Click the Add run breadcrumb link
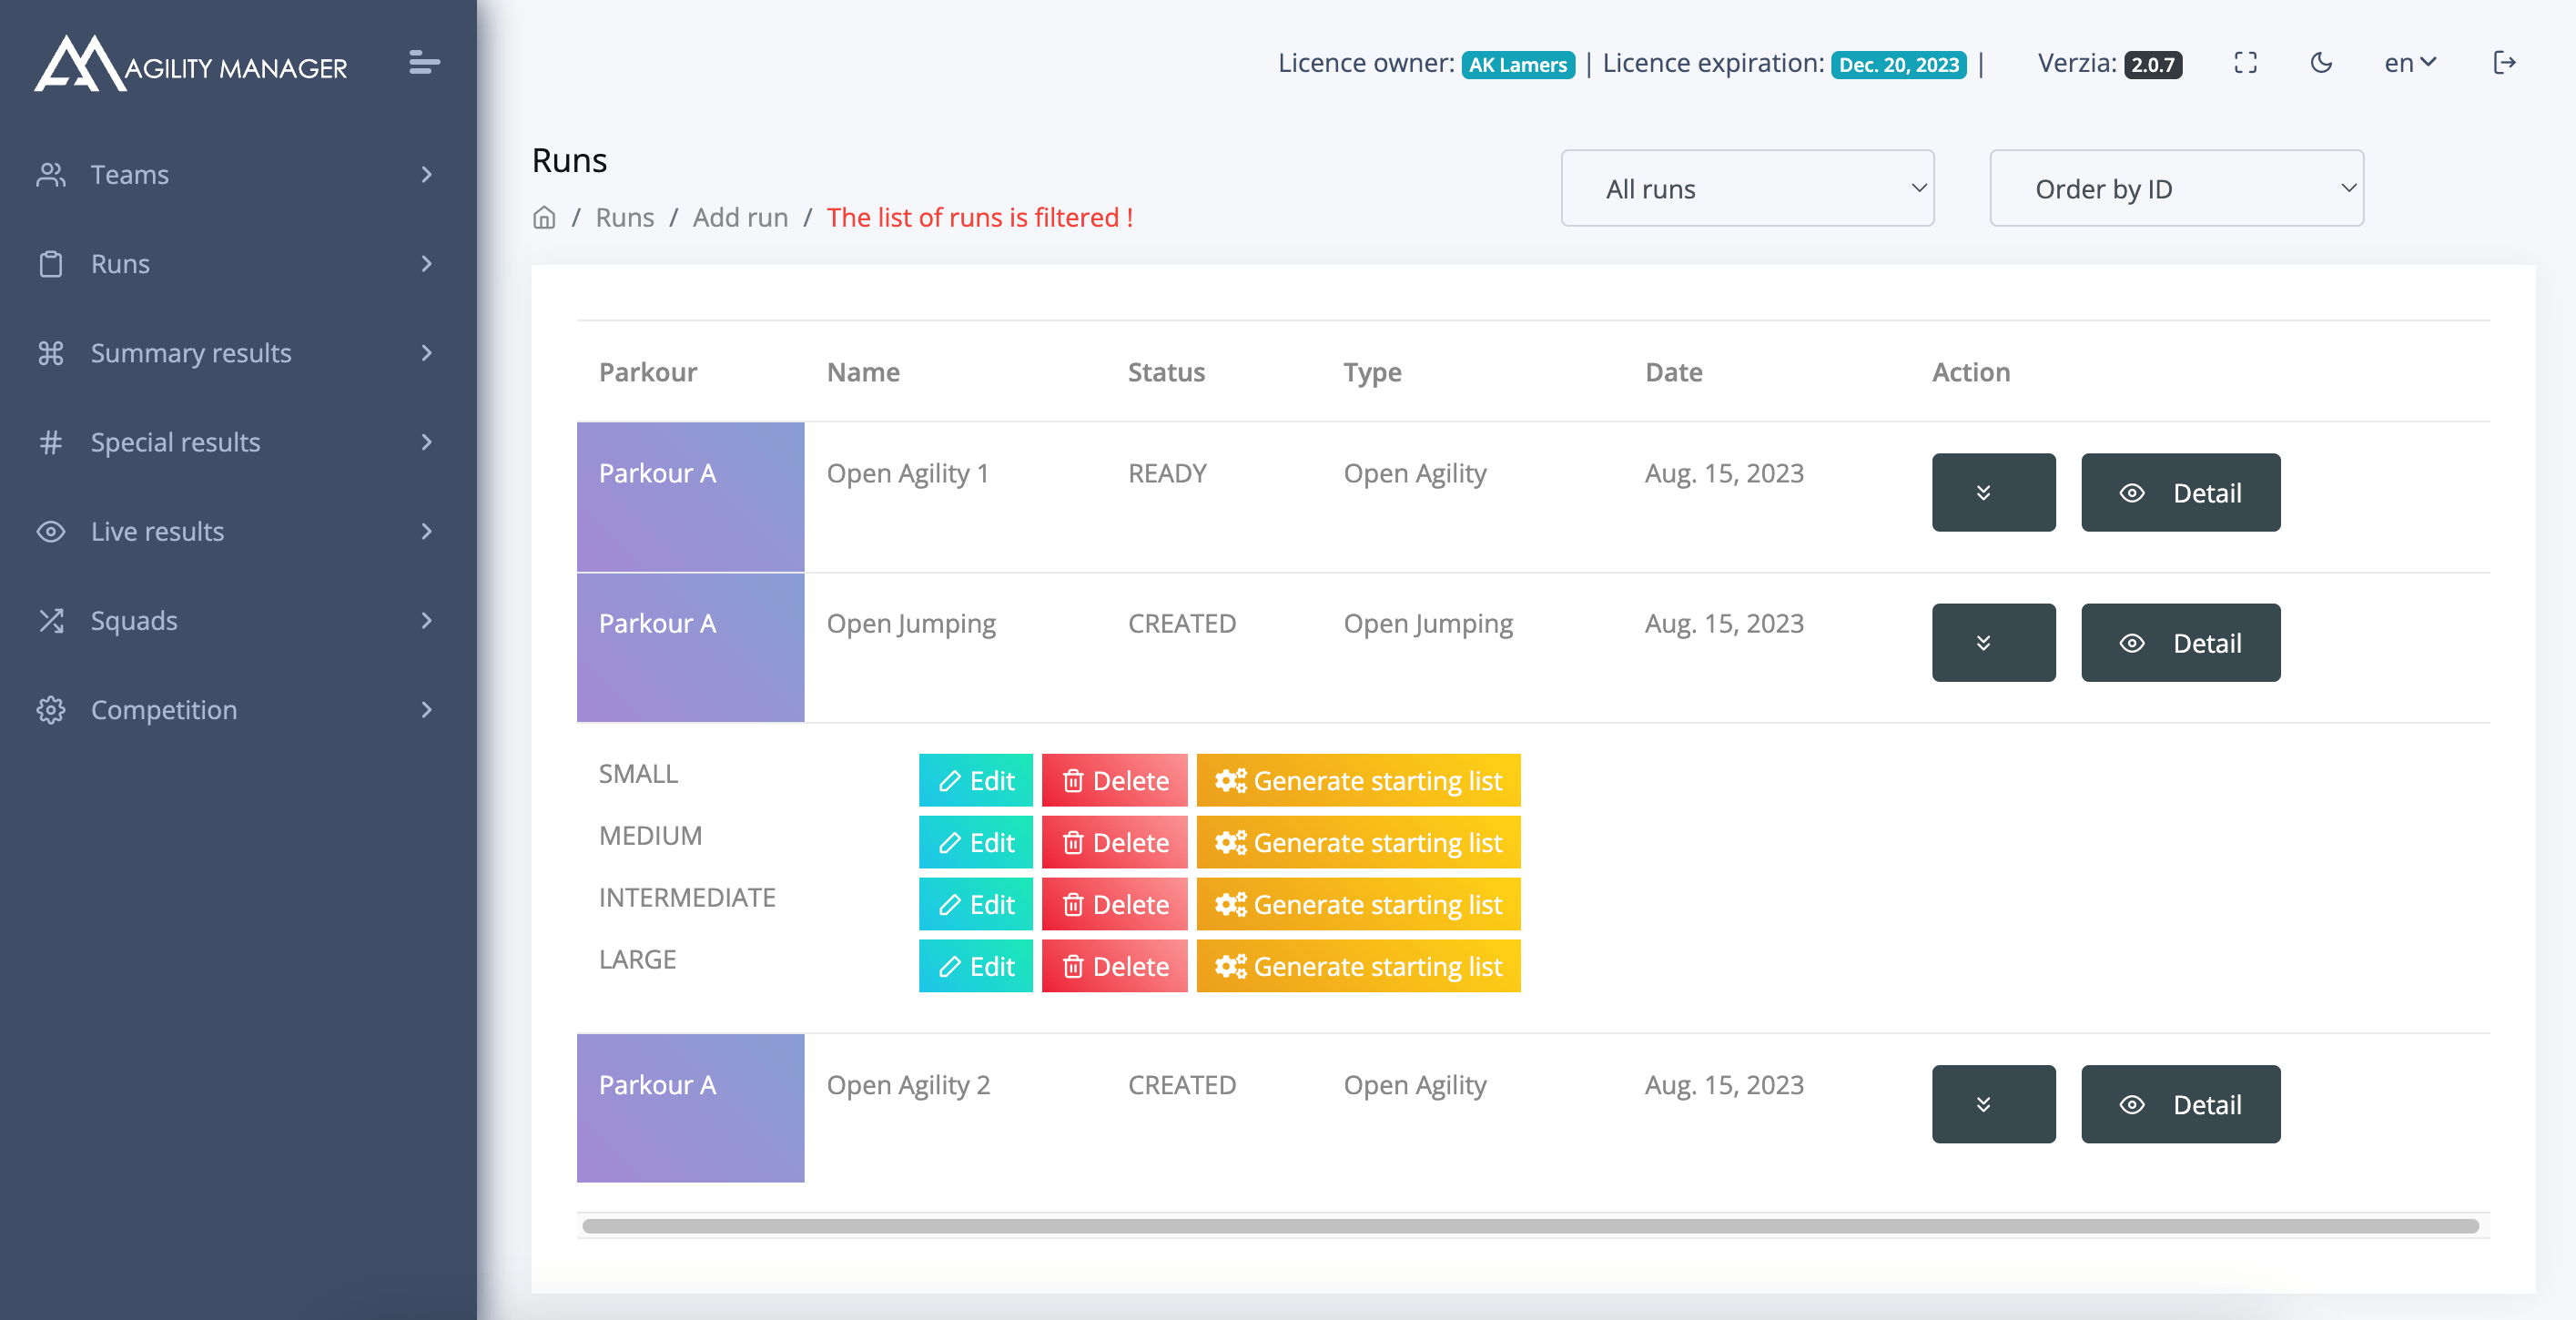 (x=739, y=217)
